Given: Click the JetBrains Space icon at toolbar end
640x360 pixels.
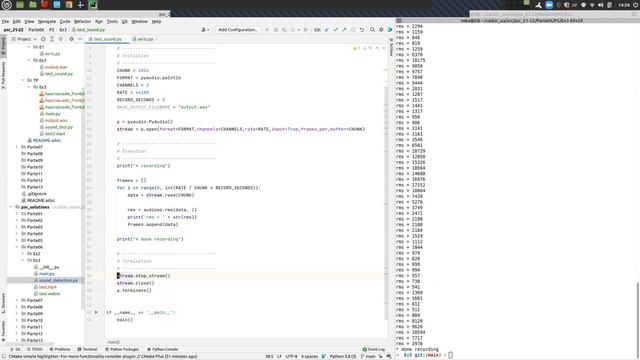Looking at the screenshot, I should [390, 30].
